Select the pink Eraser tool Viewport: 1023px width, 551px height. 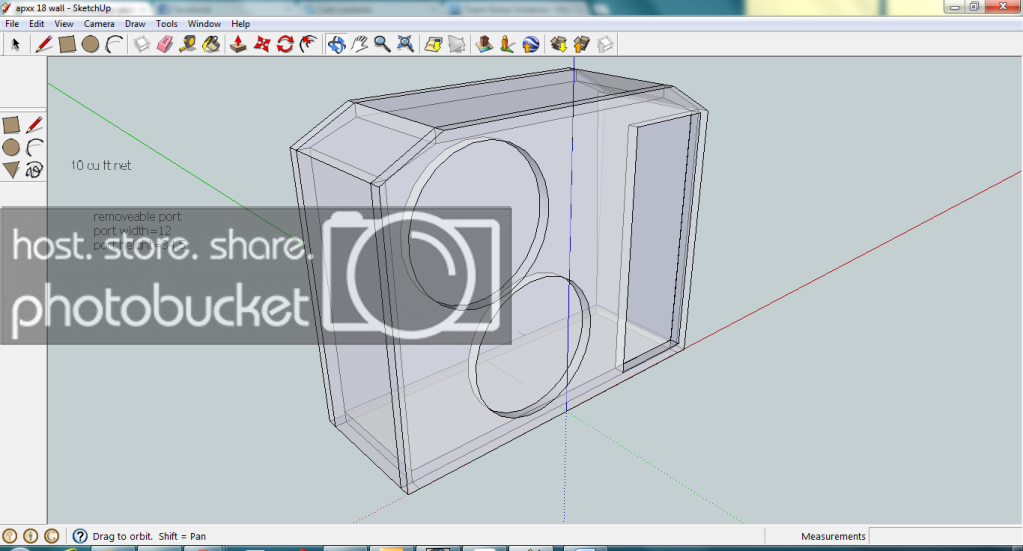(165, 44)
